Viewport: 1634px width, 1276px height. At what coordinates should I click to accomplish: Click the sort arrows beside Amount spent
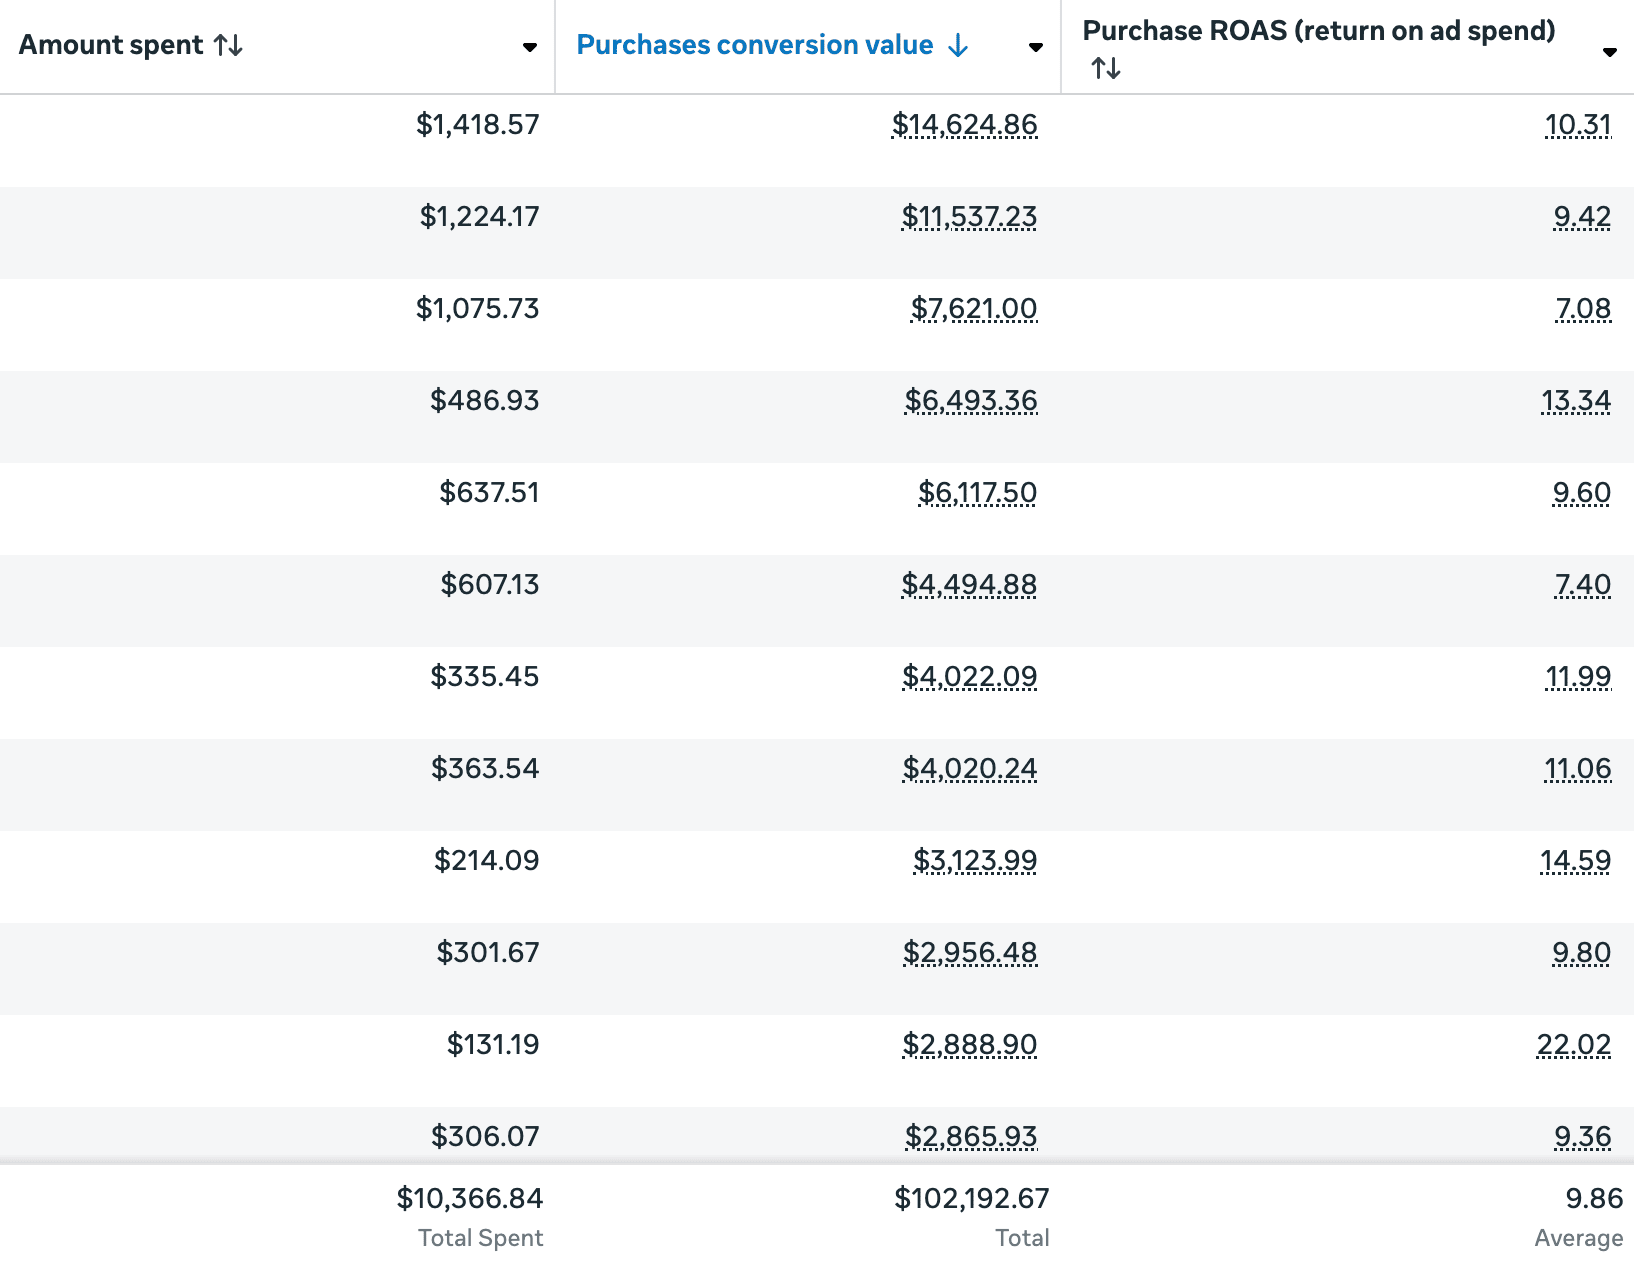(228, 45)
